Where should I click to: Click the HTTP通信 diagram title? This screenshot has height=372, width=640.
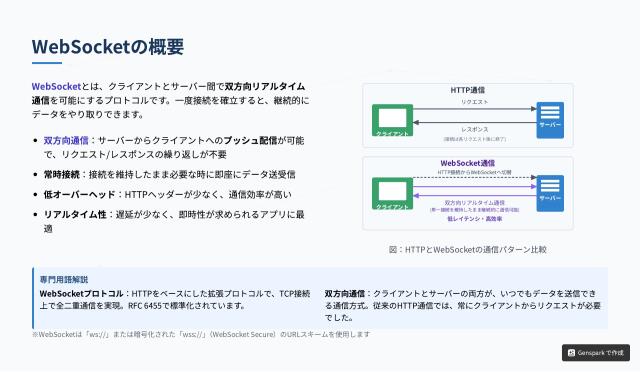468,90
